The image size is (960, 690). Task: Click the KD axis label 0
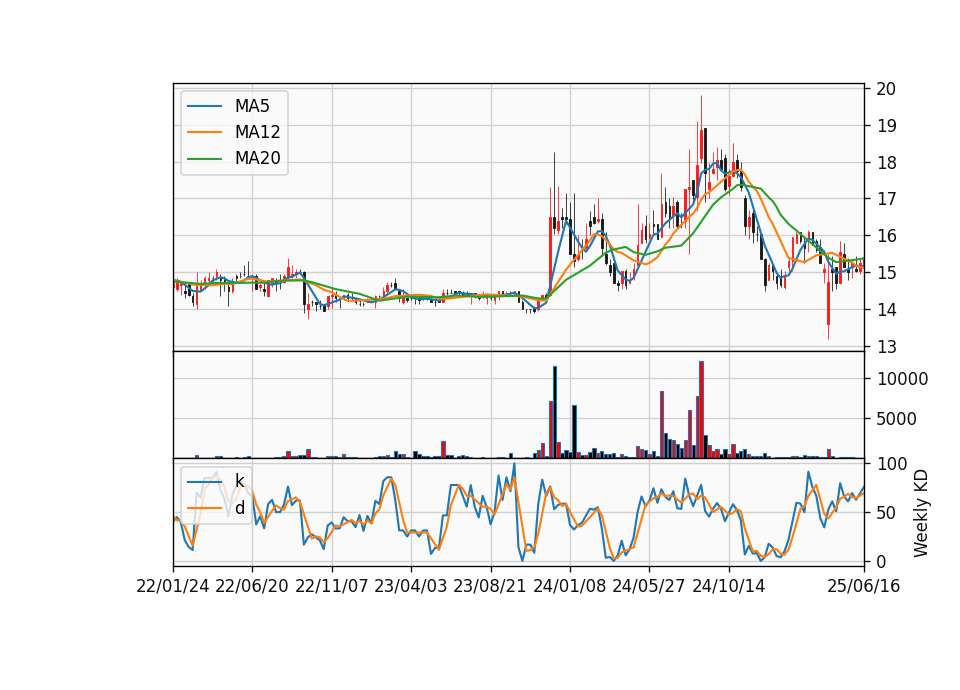(881, 561)
